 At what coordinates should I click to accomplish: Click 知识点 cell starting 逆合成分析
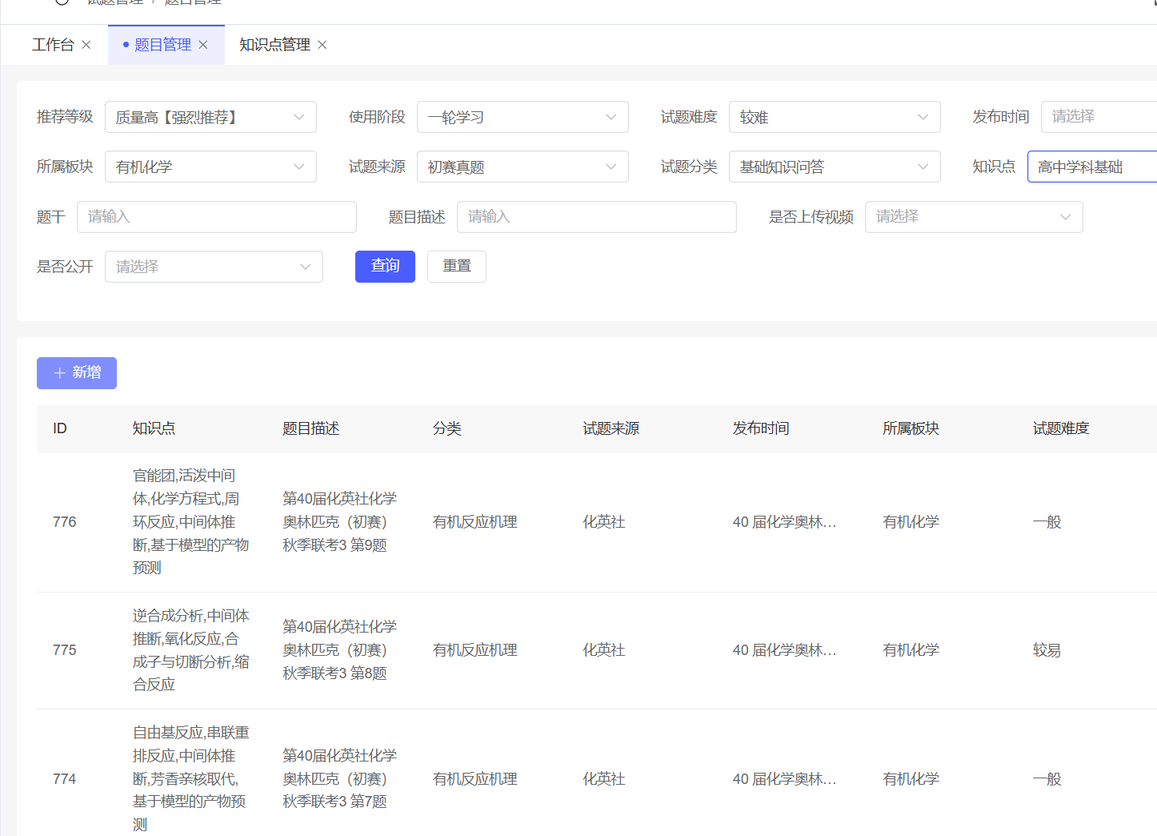pos(190,650)
